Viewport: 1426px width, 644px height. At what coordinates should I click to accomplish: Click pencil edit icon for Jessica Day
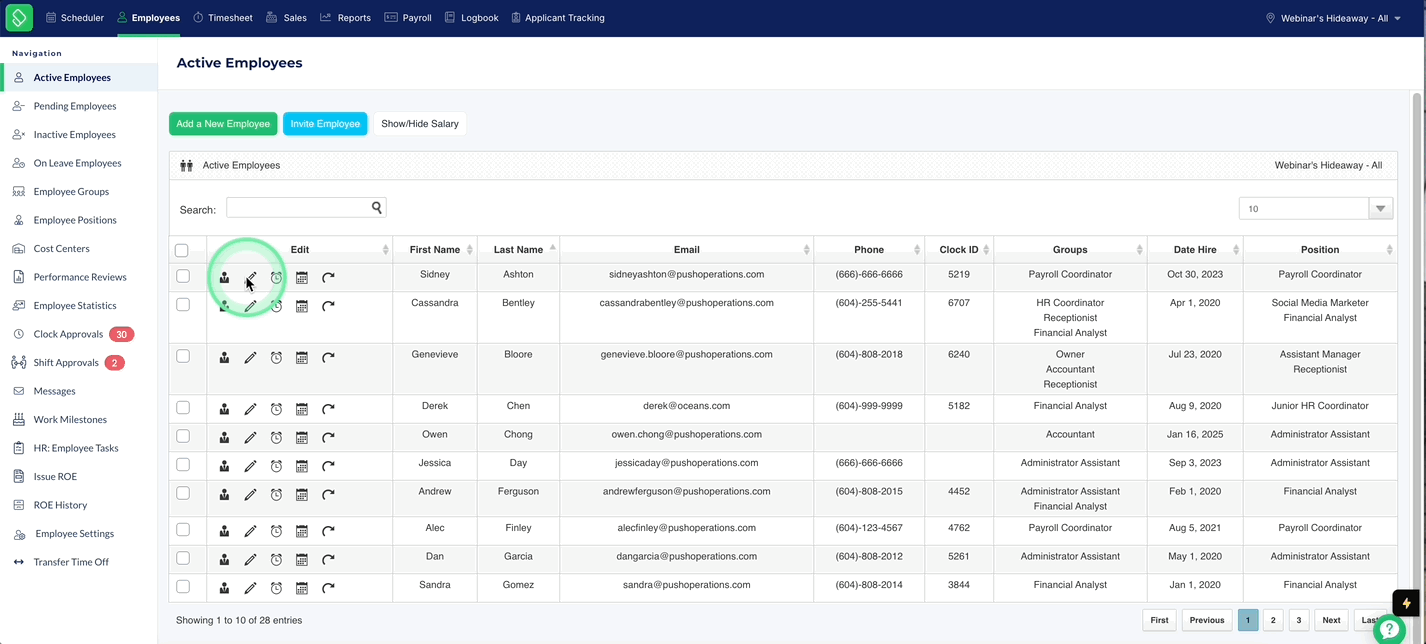250,466
